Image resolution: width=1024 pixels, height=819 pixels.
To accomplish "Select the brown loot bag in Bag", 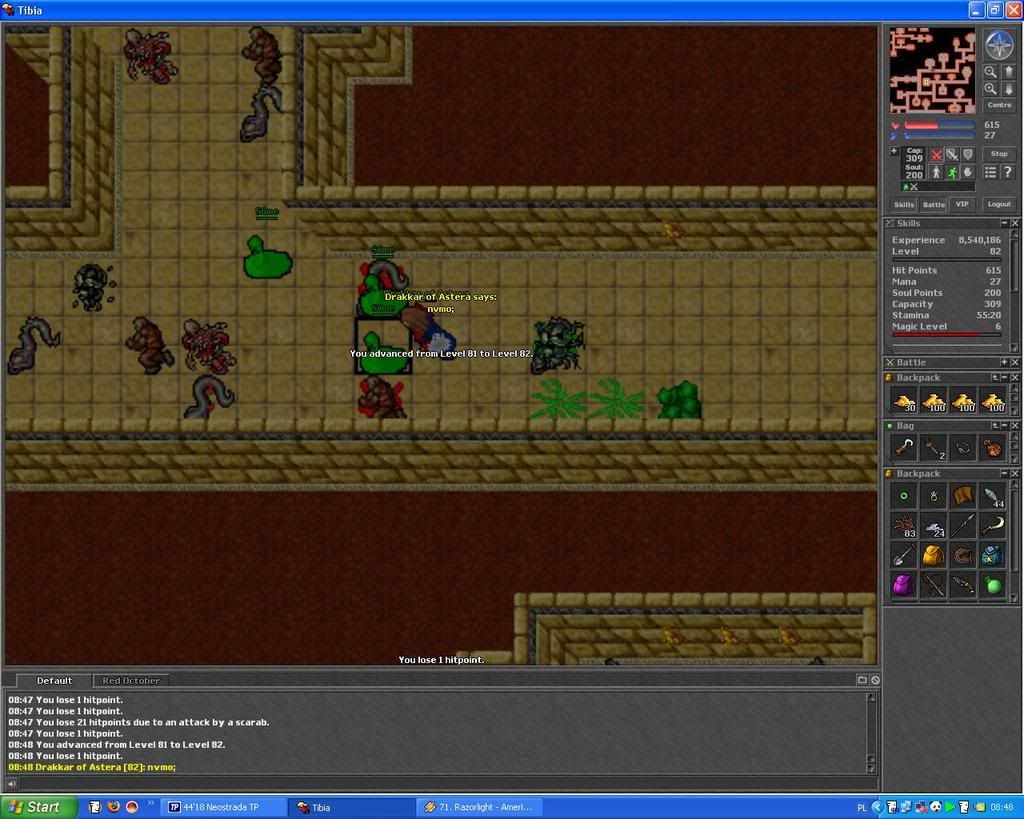I will (993, 449).
